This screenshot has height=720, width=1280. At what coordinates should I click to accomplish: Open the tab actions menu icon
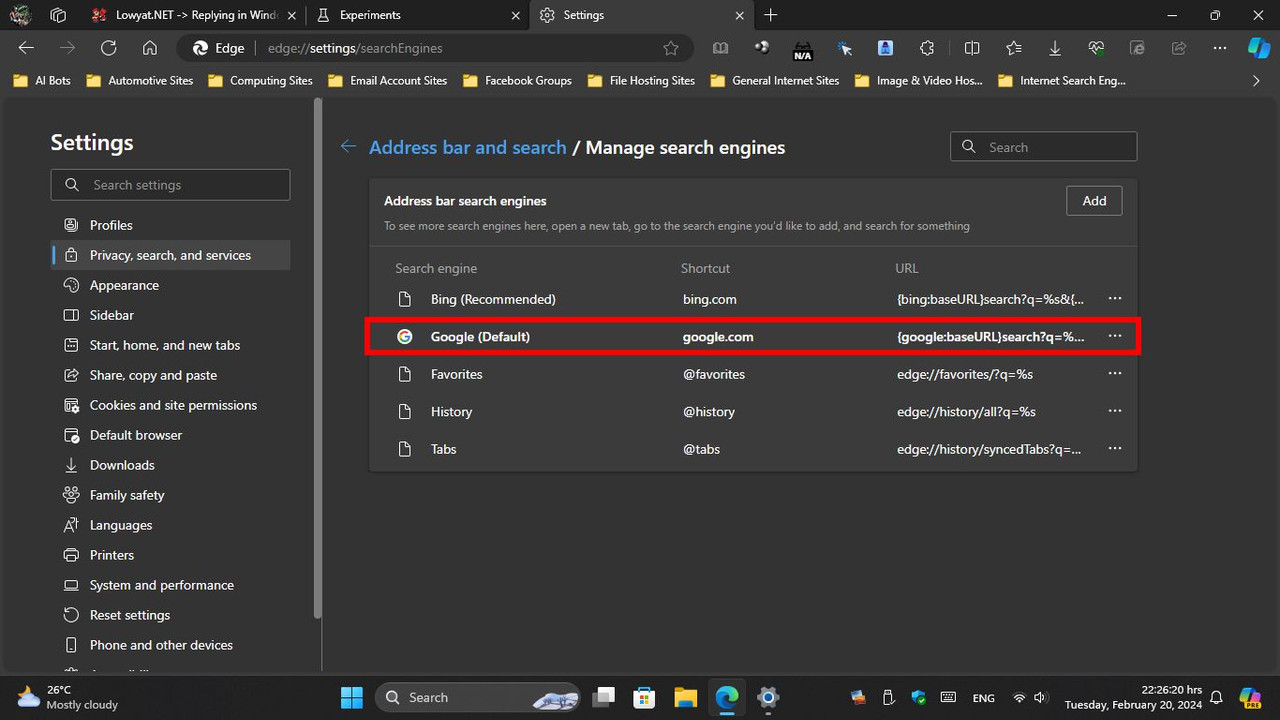coord(58,15)
